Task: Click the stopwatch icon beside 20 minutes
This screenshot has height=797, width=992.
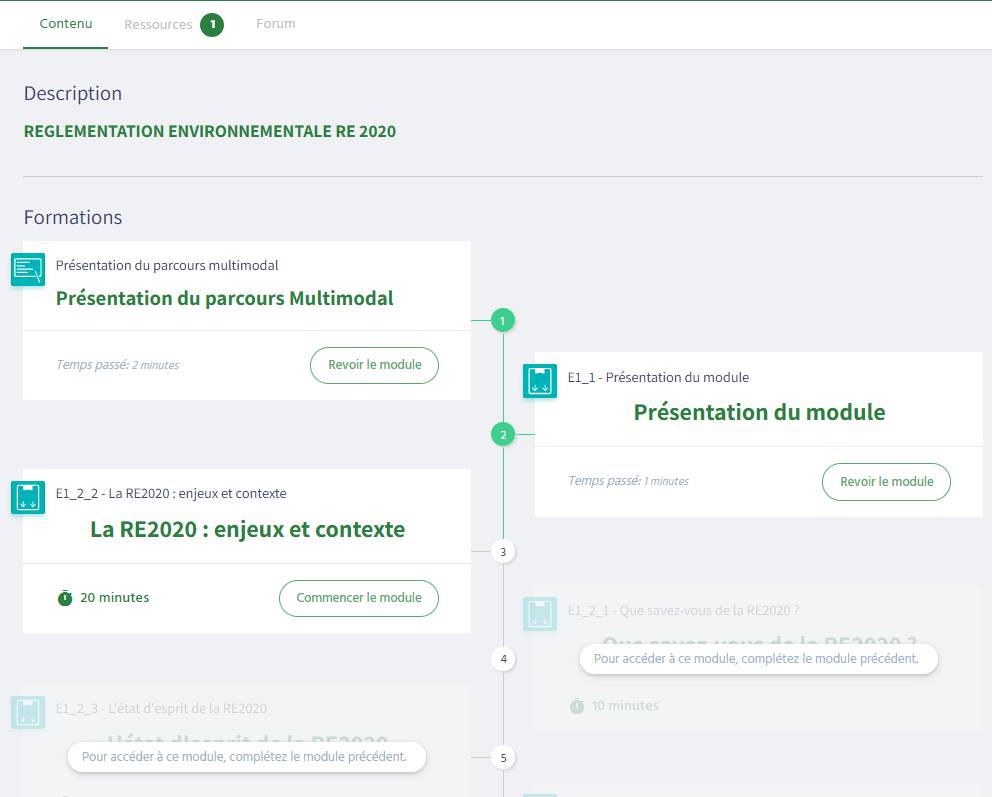Action: point(65,598)
